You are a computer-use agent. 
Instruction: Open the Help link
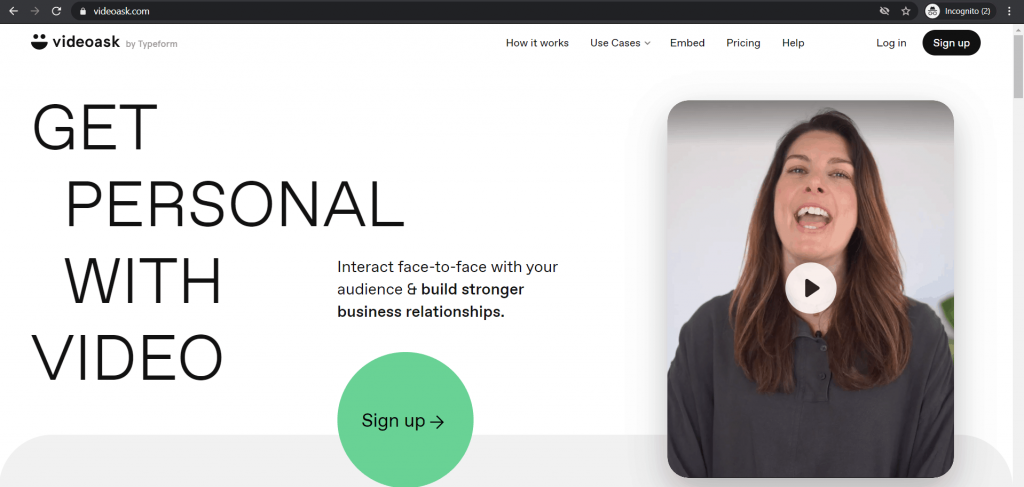[793, 43]
